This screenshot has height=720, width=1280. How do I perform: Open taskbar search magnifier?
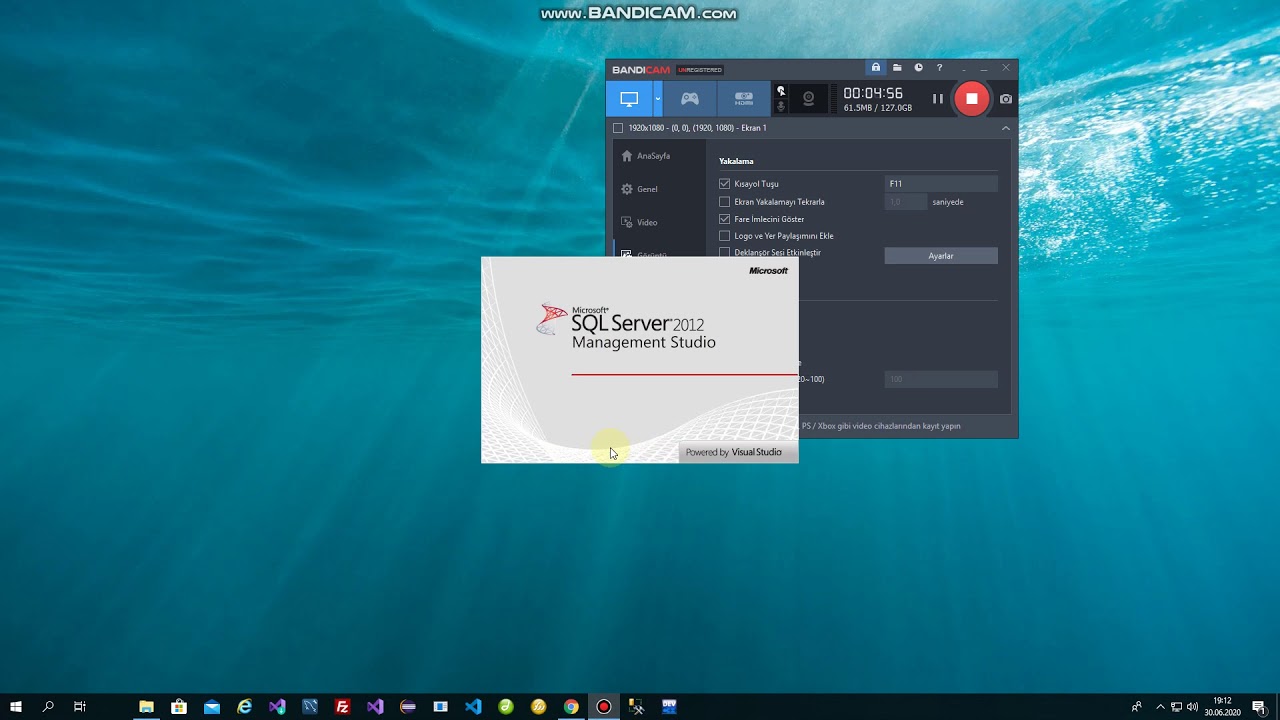pyautogui.click(x=48, y=706)
